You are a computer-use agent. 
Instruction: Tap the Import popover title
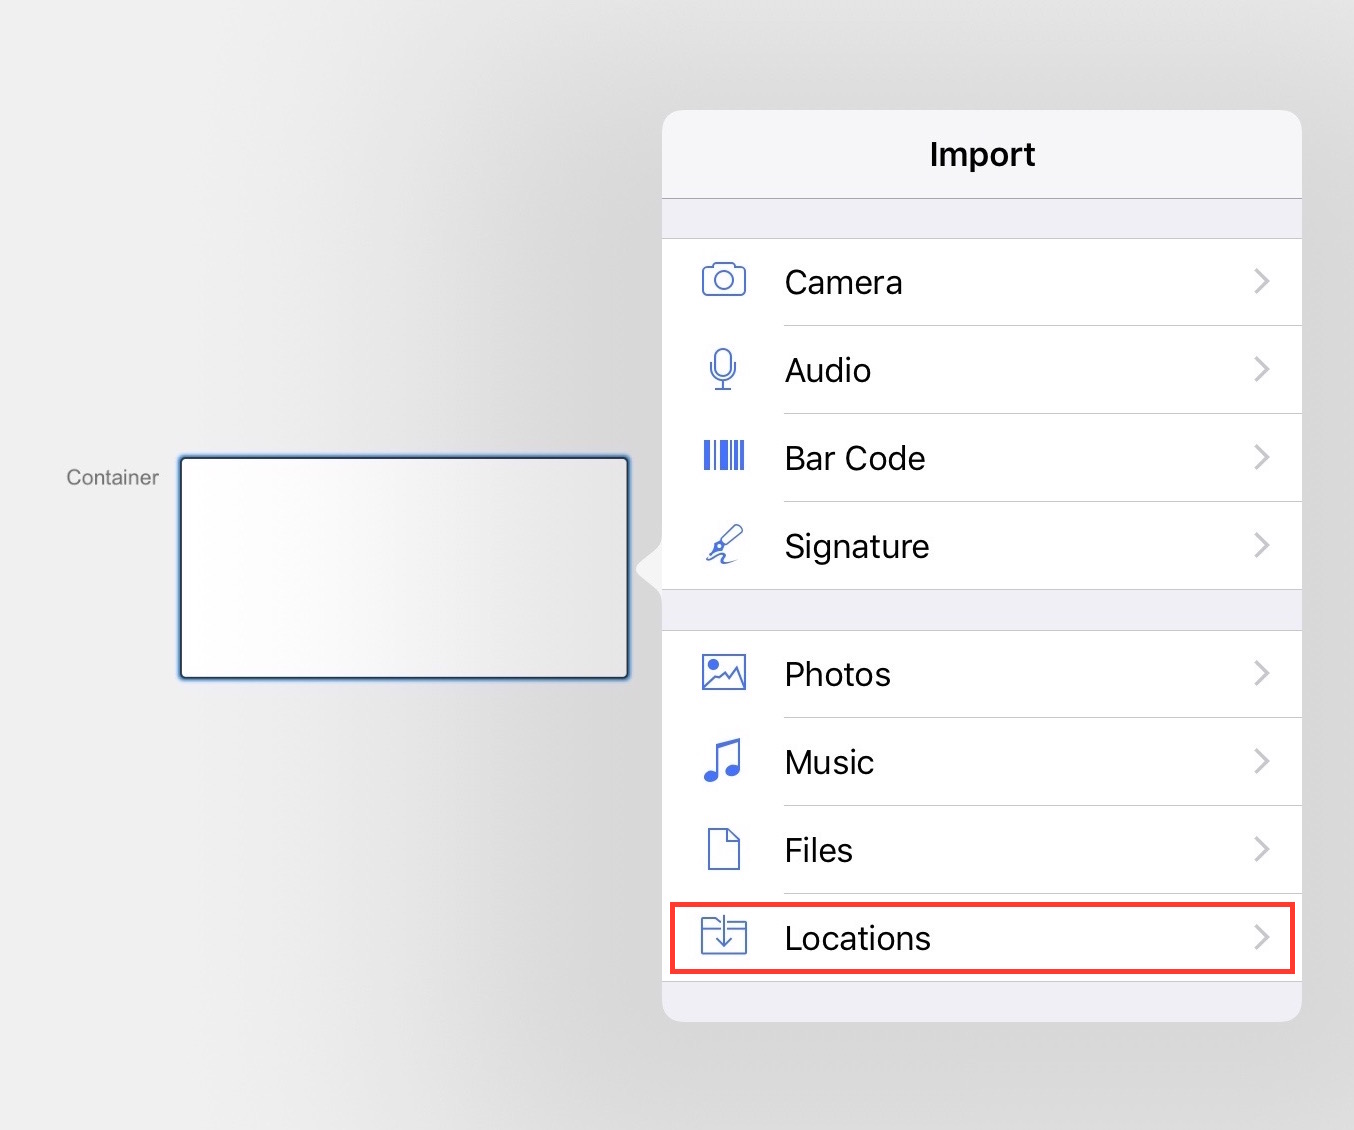click(x=982, y=154)
